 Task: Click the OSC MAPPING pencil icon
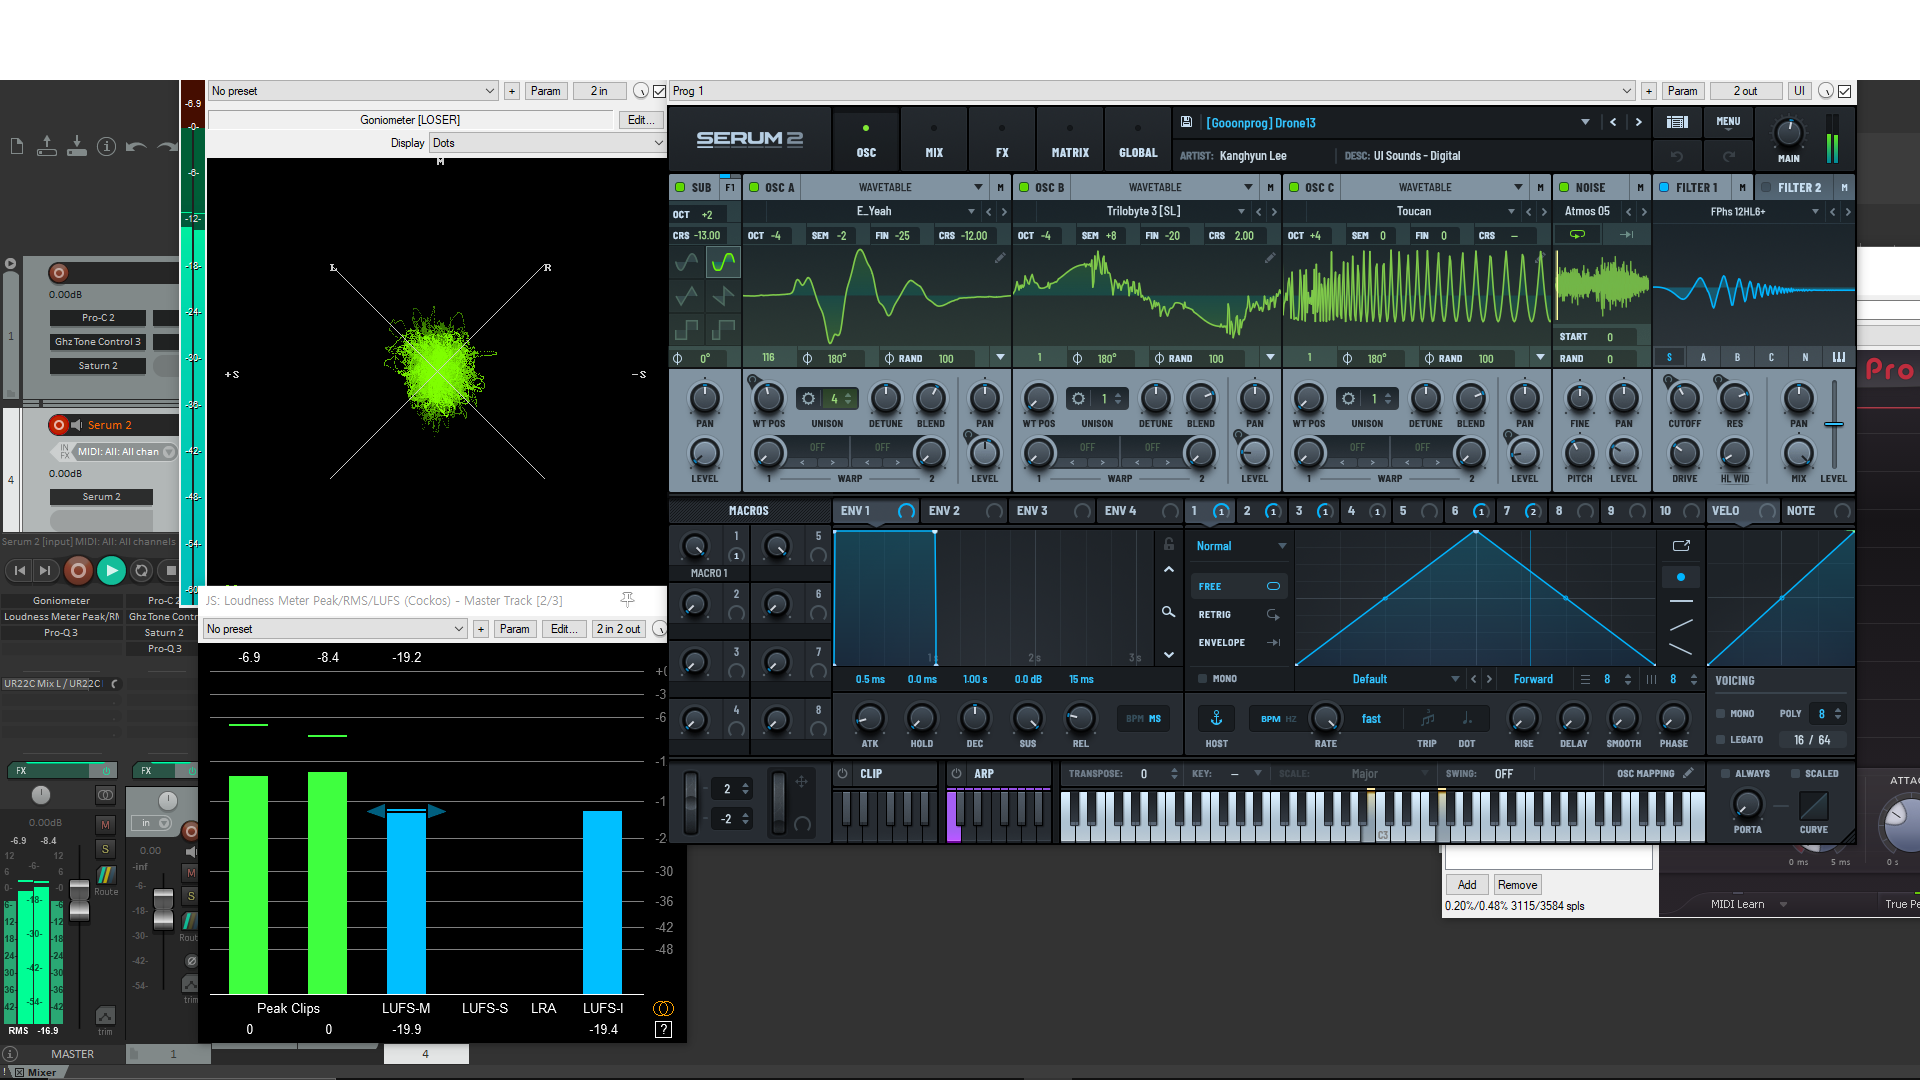click(1689, 773)
